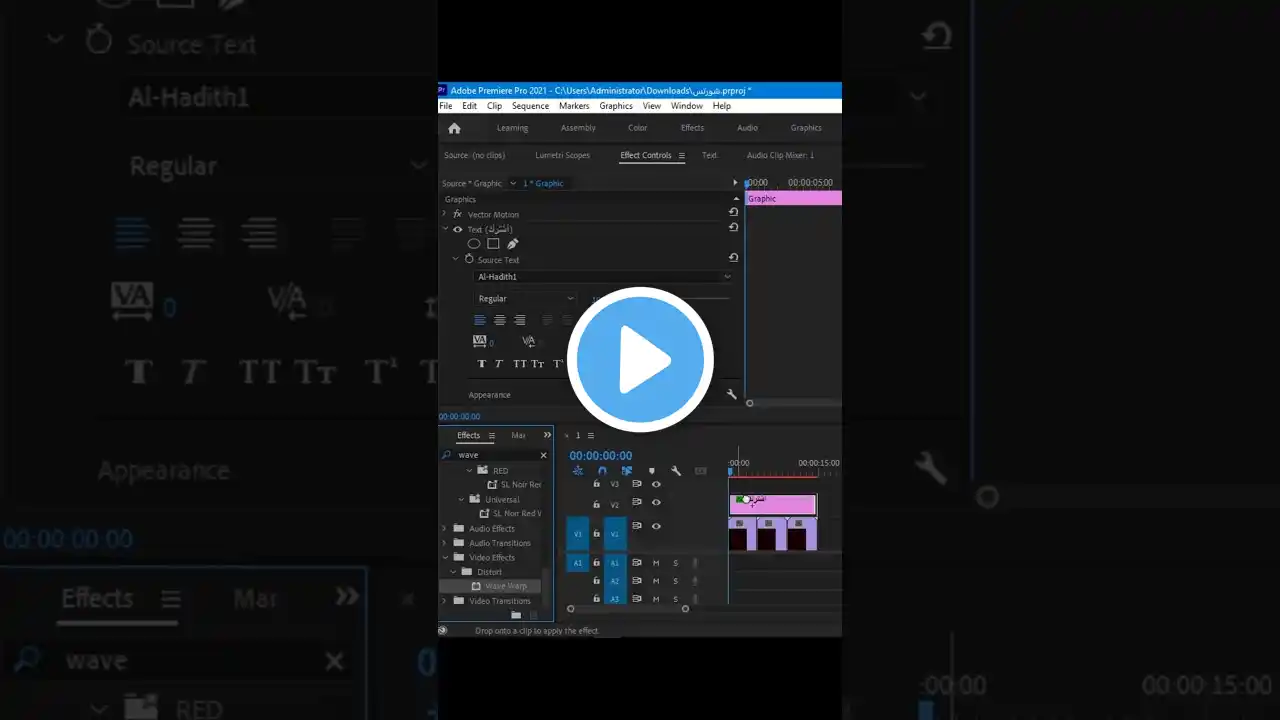Screen dimensions: 1280x720
Task: Click the timeline zoom scrollbar right handle
Action: (685, 609)
